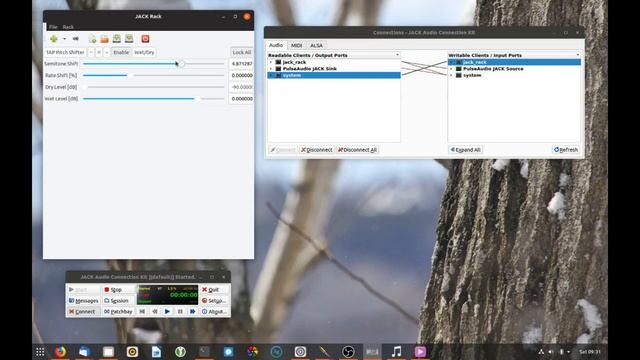The width and height of the screenshot is (640, 360).
Task: Toggle the Wet/Dry button on the pitch shifter
Action: [144, 52]
